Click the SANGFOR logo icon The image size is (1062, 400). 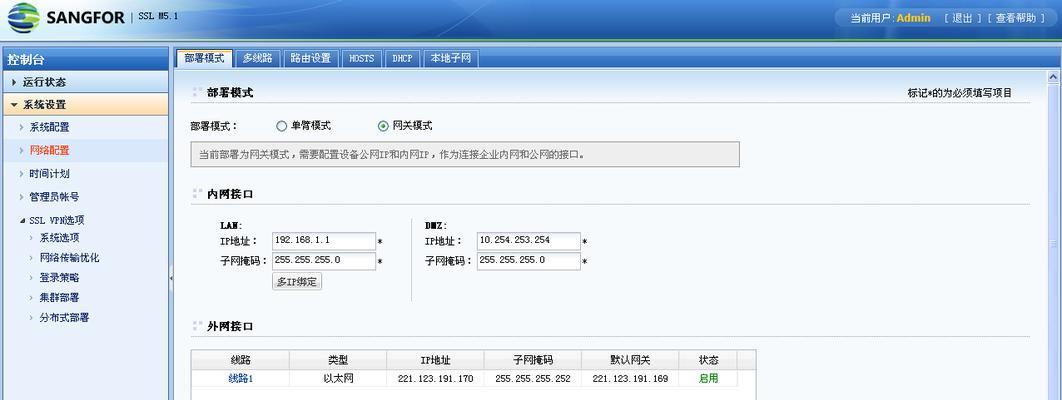[x=24, y=18]
